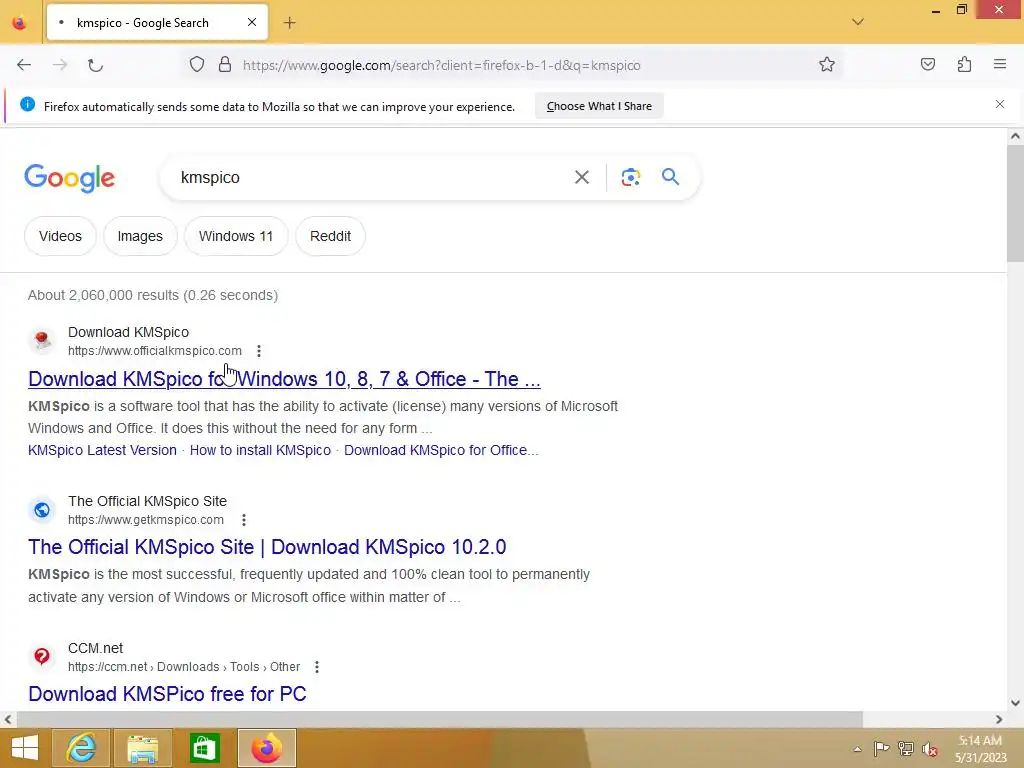Open Firefox View pinned icon
Viewport: 1024px width, 768px height.
[x=20, y=23]
